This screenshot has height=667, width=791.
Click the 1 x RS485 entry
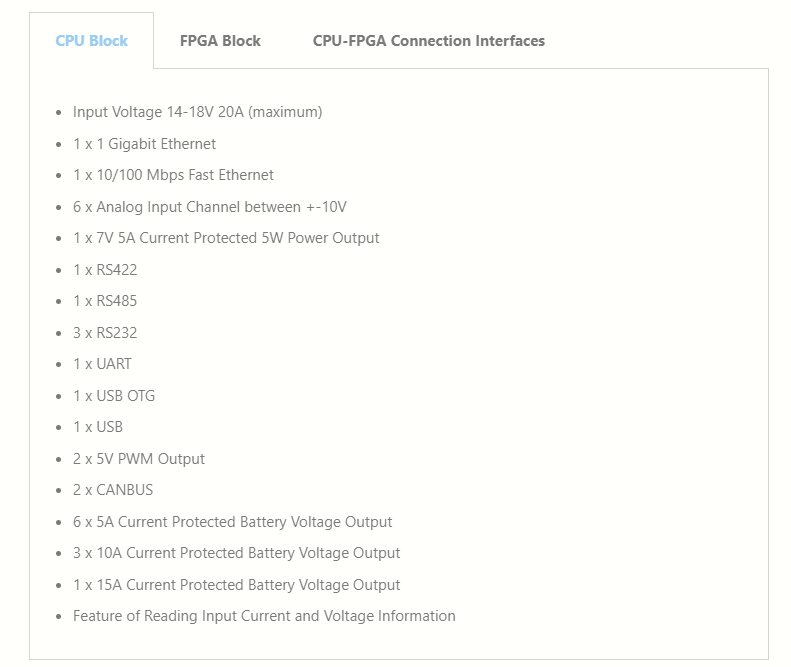coord(105,301)
